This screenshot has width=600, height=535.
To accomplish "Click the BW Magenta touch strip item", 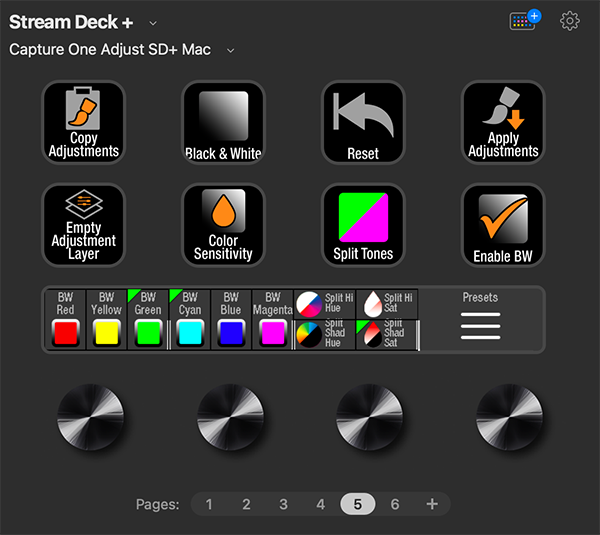I will (x=272, y=320).
